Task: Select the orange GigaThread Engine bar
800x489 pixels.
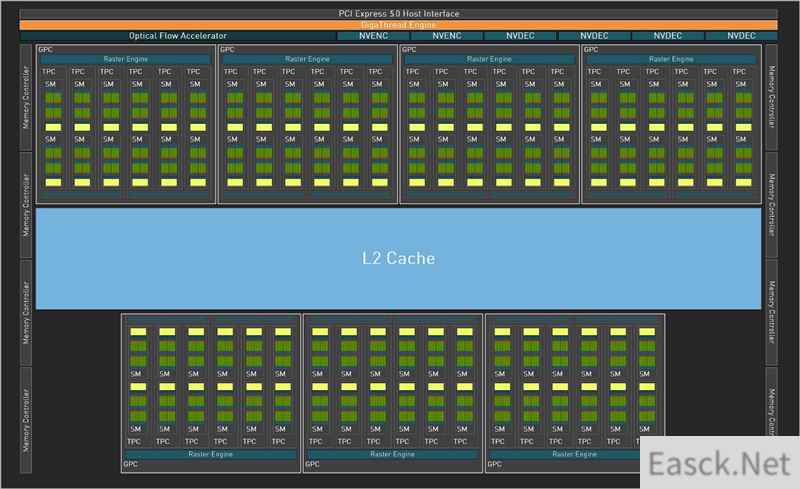Action: coord(398,25)
